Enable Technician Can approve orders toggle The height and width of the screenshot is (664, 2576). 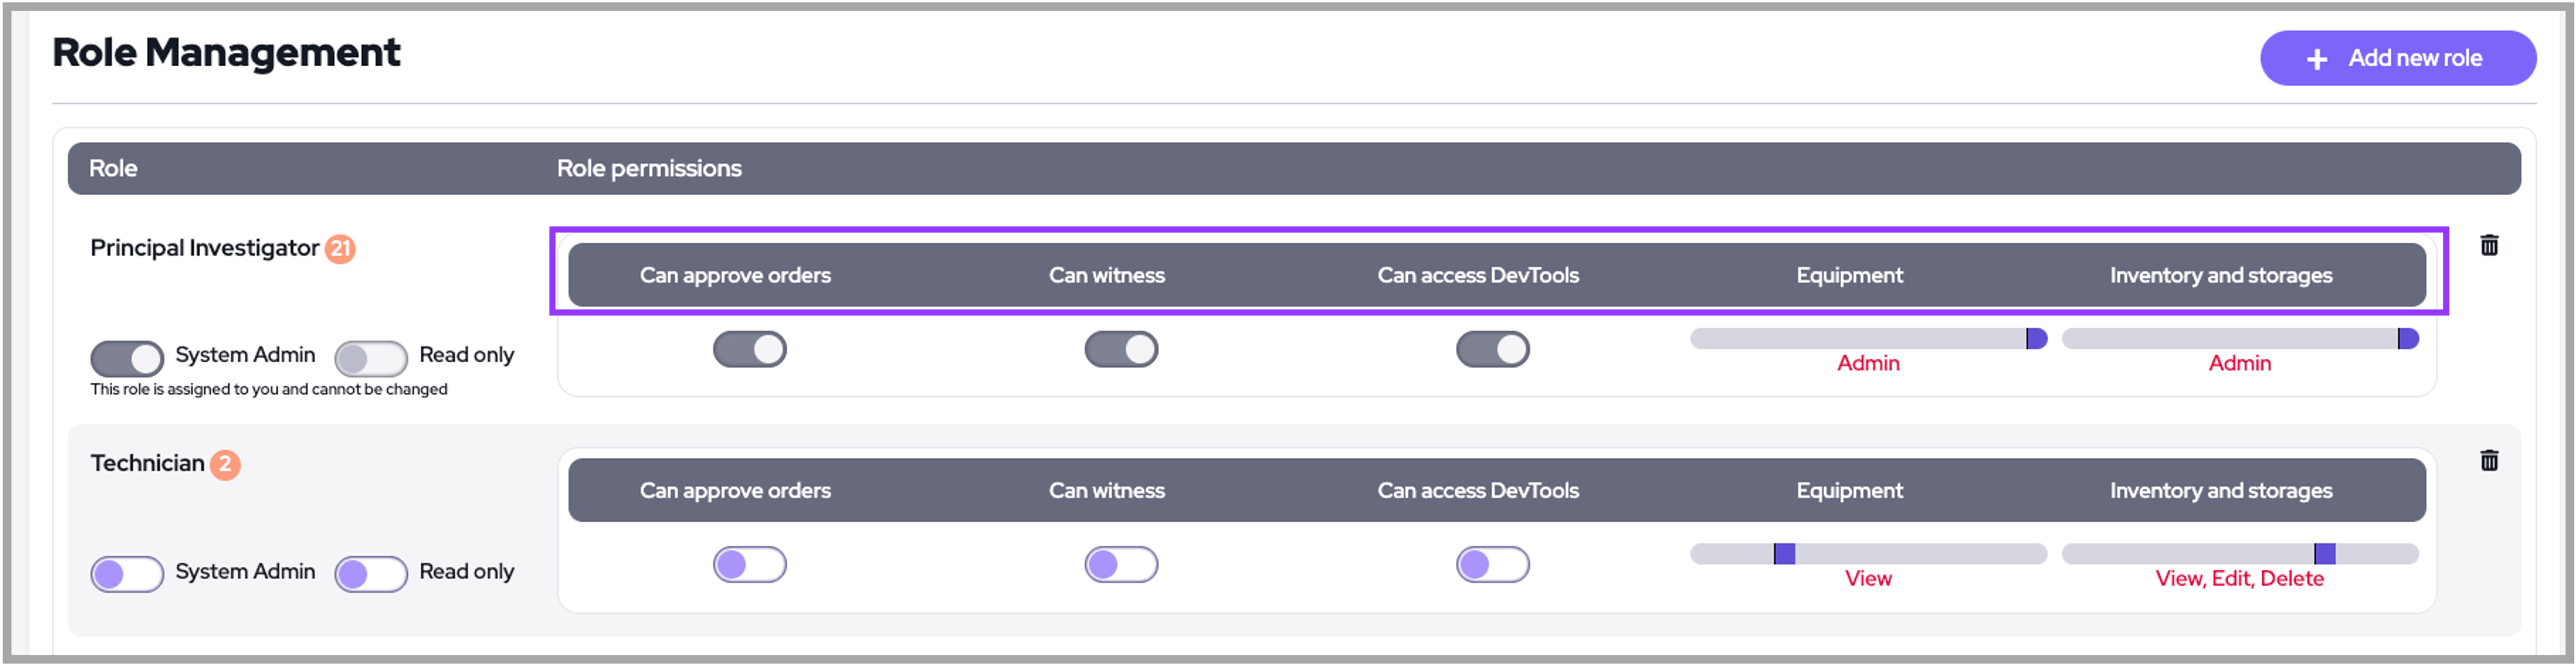[x=750, y=565]
